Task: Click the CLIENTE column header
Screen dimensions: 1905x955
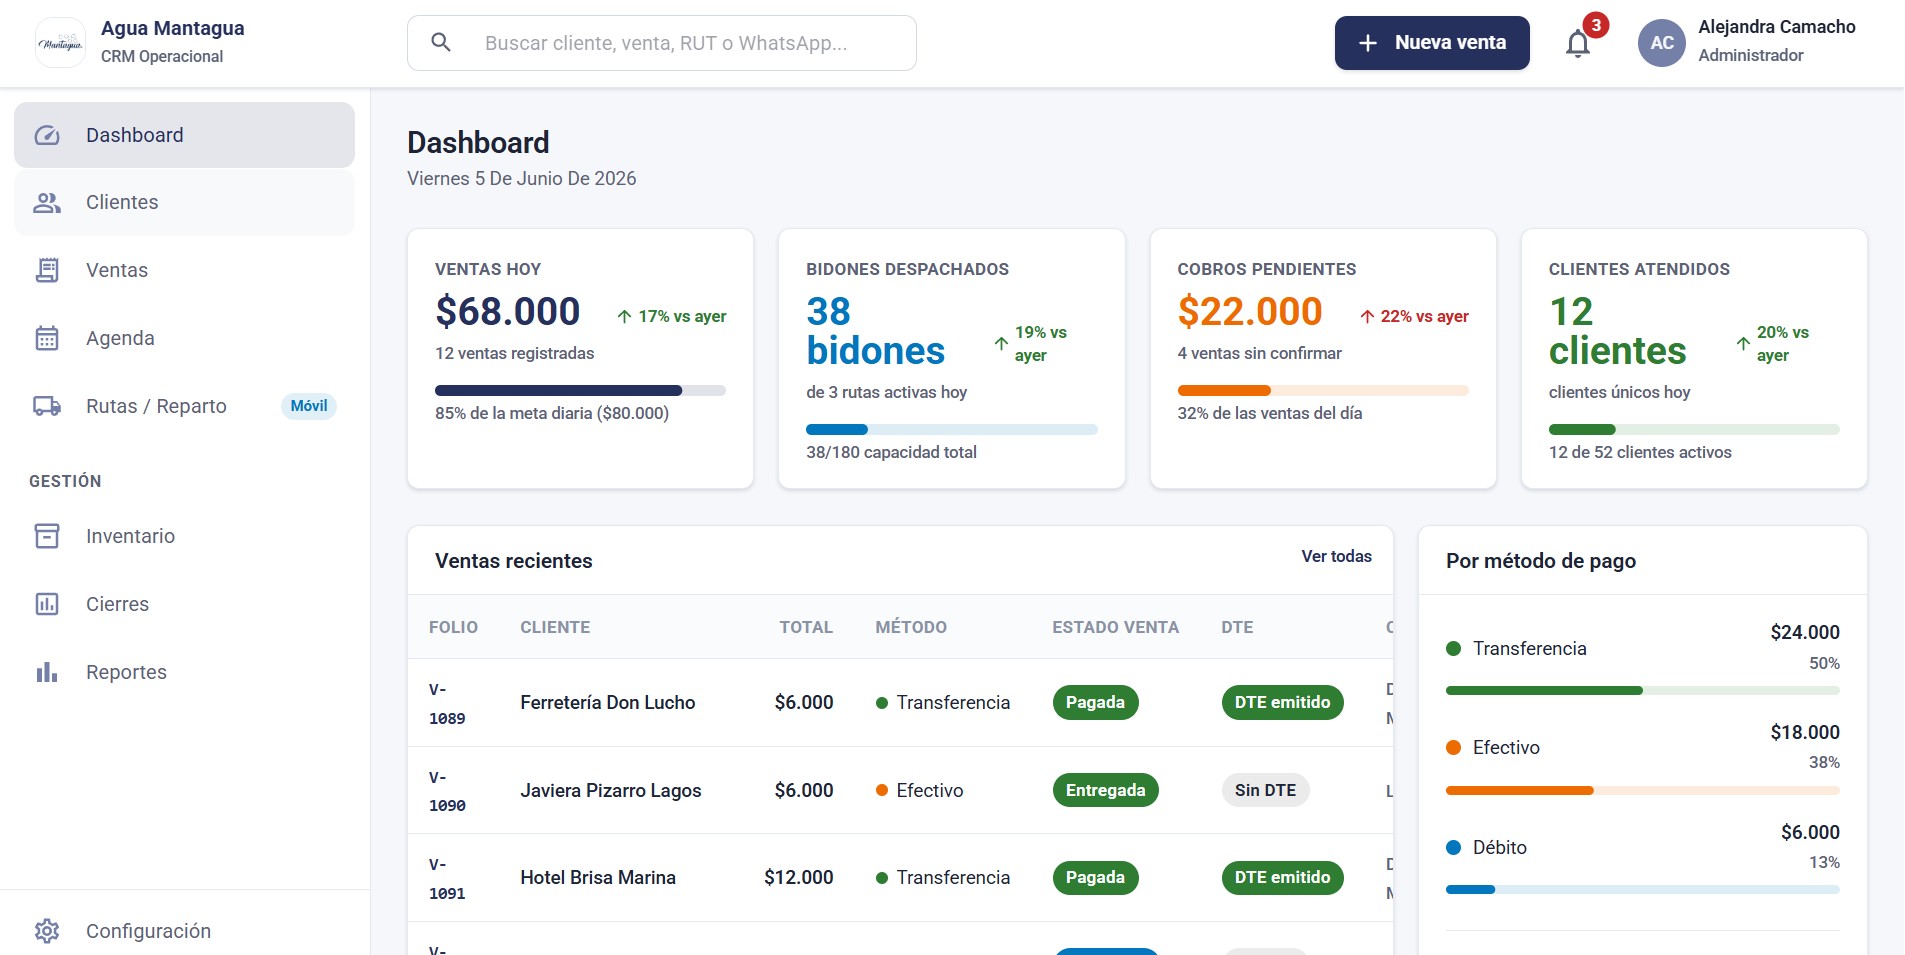Action: click(555, 627)
